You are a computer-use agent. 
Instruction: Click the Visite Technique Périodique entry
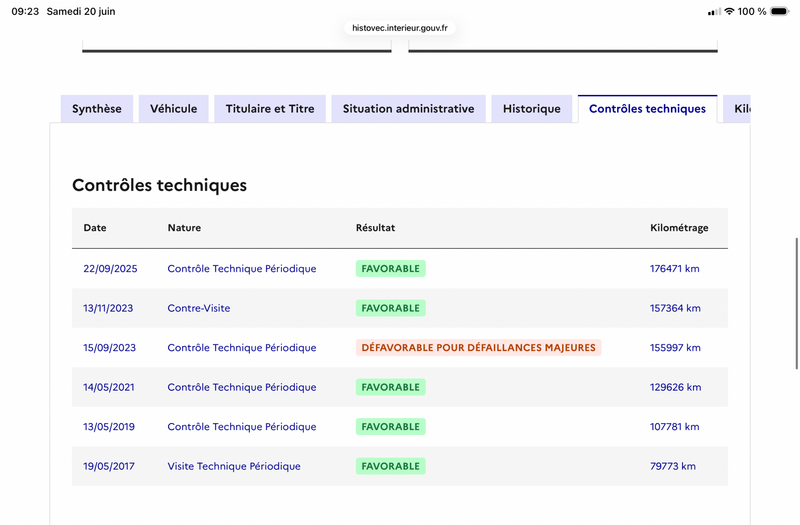(x=234, y=466)
